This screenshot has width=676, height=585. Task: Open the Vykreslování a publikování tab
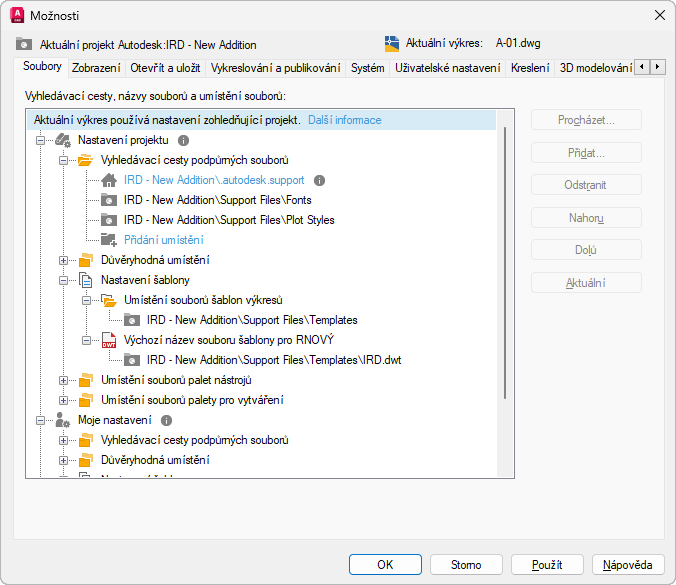[x=275, y=68]
